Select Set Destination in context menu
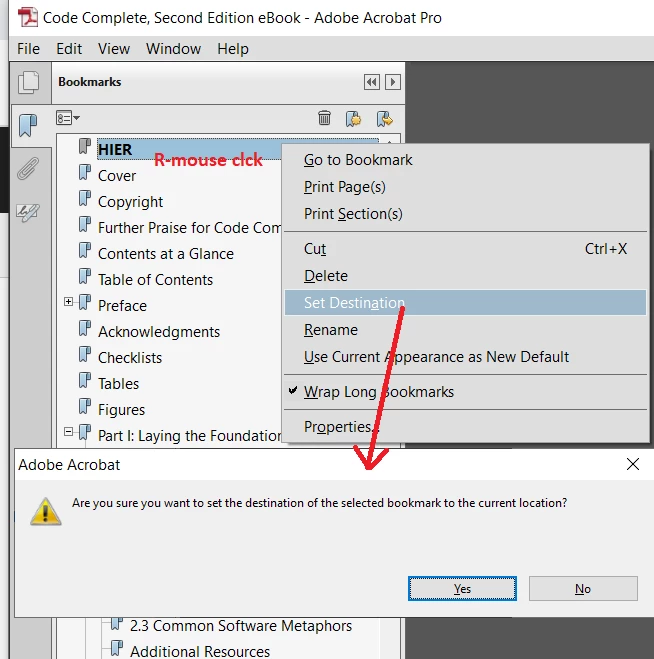This screenshot has height=659, width=654. [465, 303]
